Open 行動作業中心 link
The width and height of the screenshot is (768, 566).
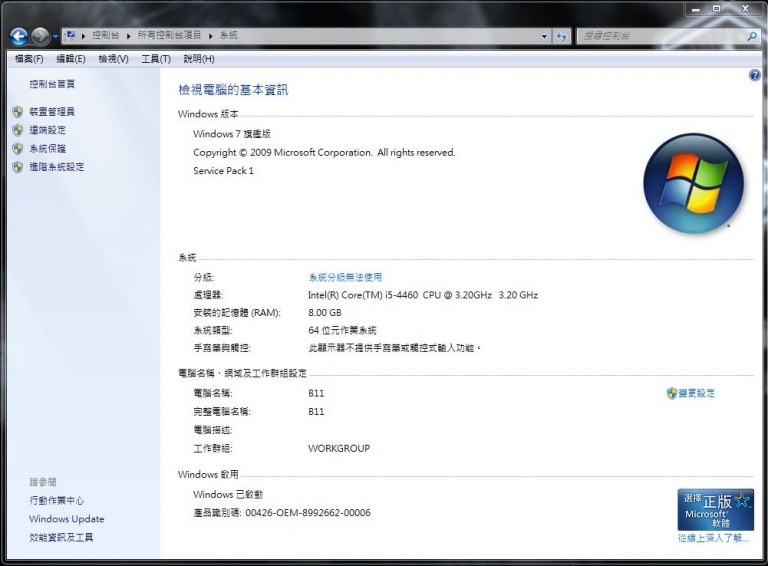pyautogui.click(x=56, y=500)
